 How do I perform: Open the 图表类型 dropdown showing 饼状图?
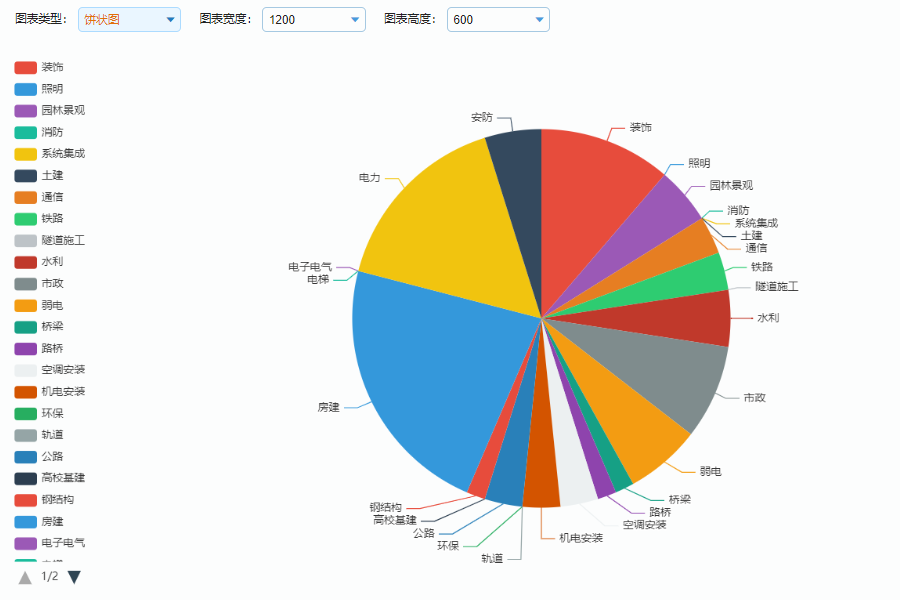tap(129, 20)
